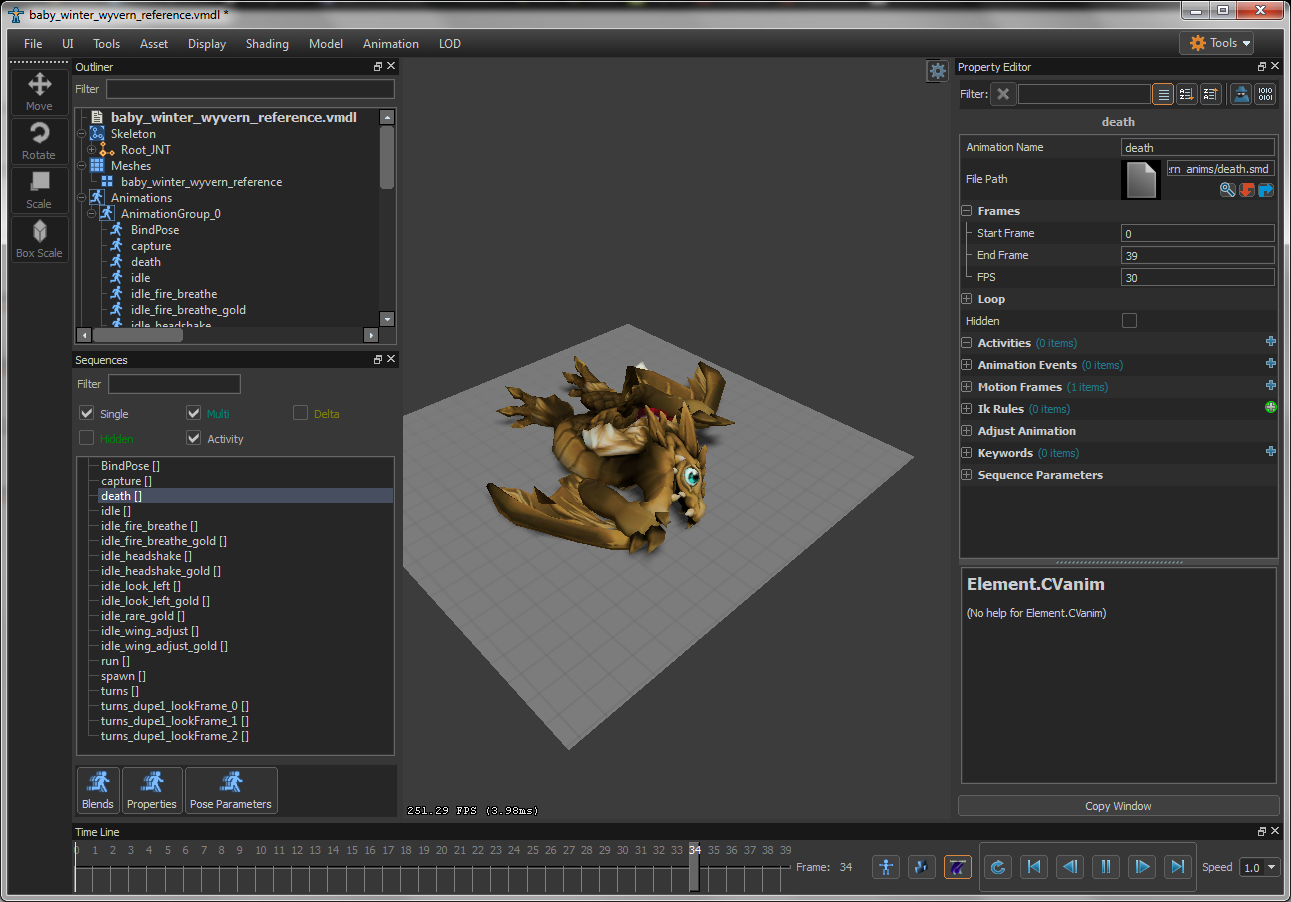Viewport: 1291px width, 902px height.
Task: Tick the Hidden checkbox in Property Editor
Action: pos(1129,321)
